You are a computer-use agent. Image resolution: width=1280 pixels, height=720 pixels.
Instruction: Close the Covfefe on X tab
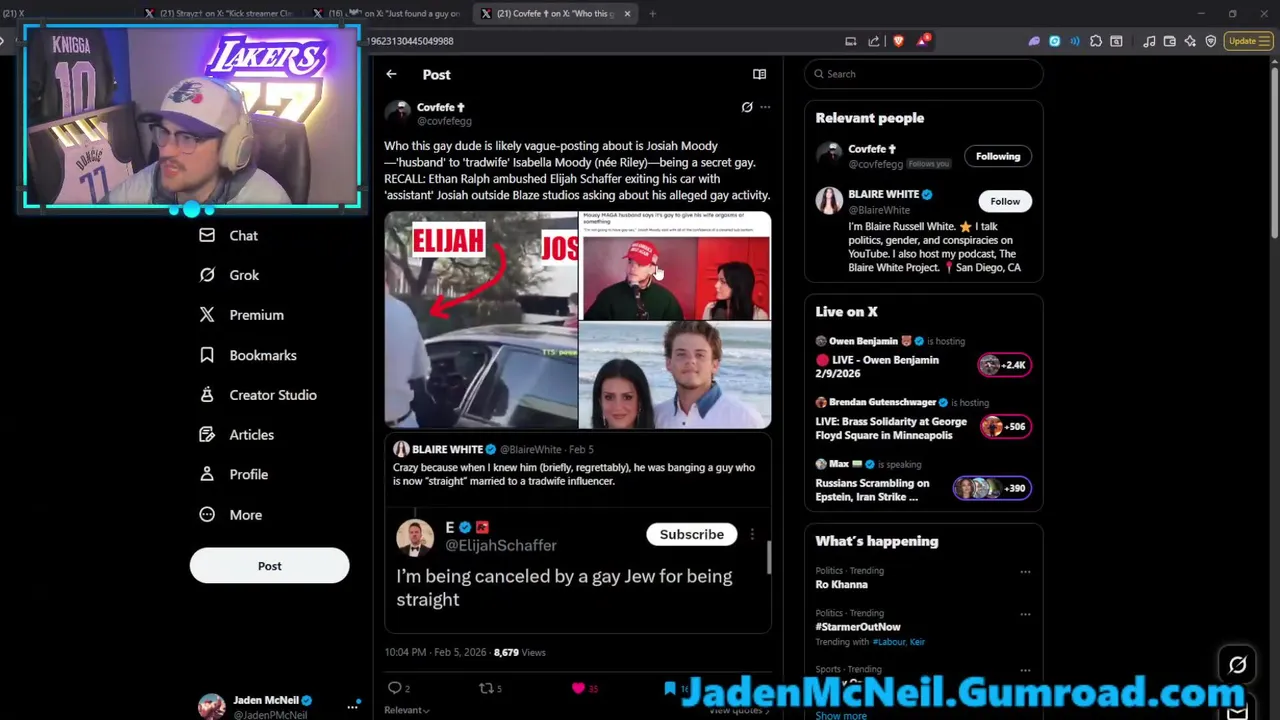click(627, 13)
